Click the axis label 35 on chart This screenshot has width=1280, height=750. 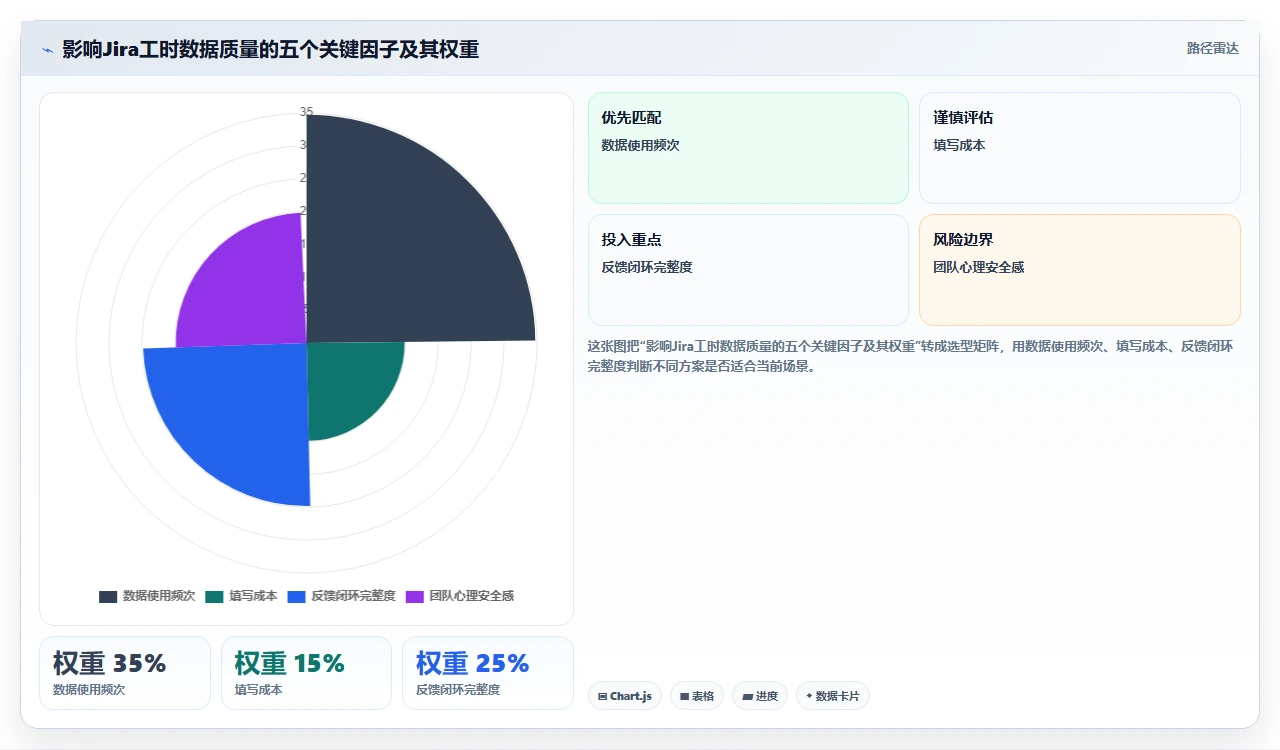[306, 112]
